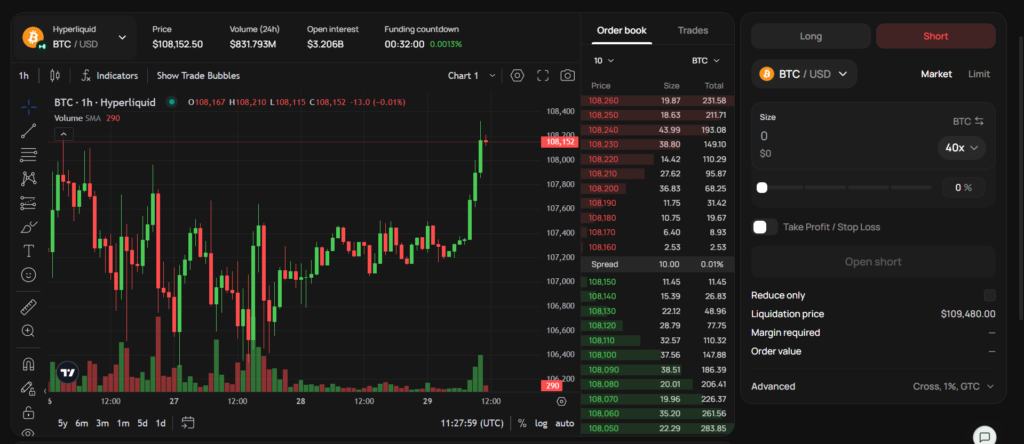
Task: Select the brush drawing tool
Action: tap(28, 227)
